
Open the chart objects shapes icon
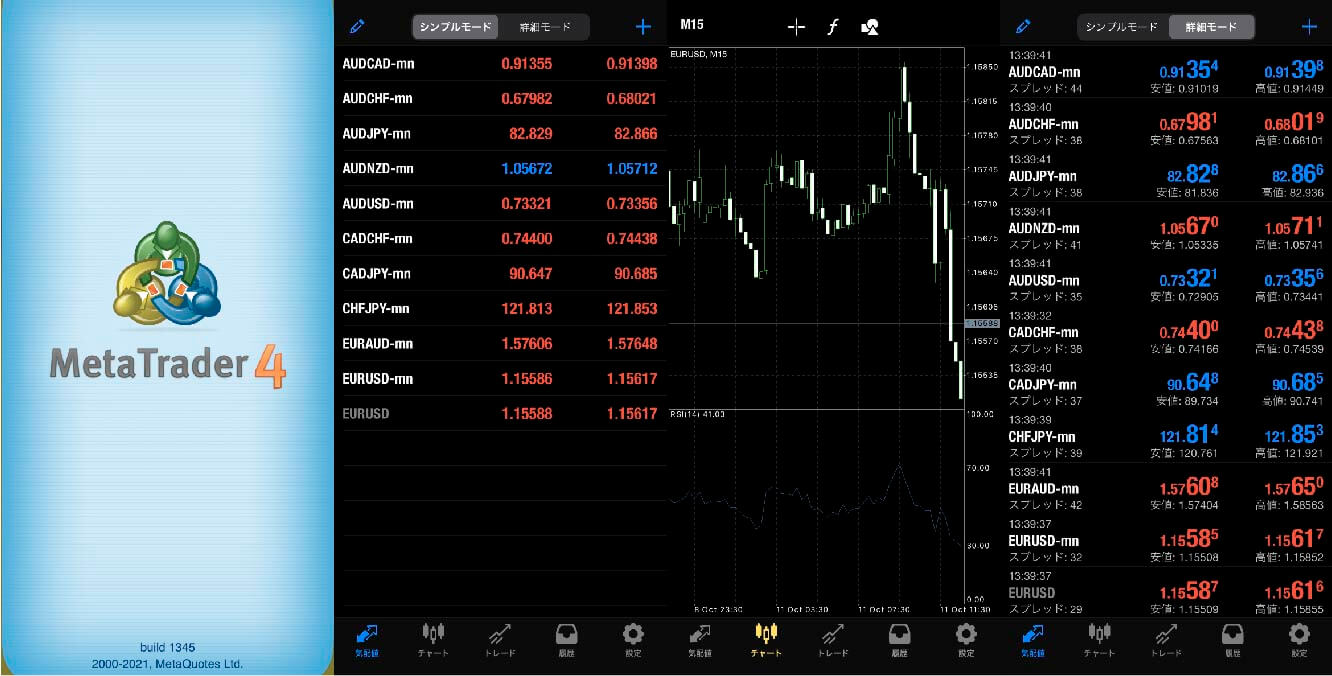pyautogui.click(x=869, y=27)
